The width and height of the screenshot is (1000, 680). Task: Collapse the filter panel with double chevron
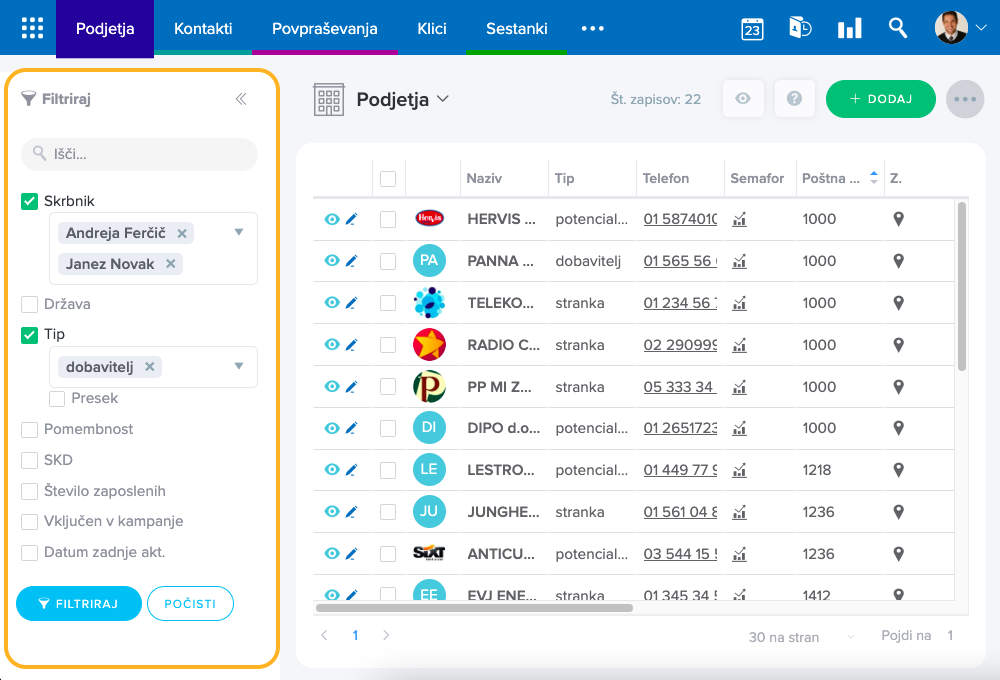click(241, 99)
